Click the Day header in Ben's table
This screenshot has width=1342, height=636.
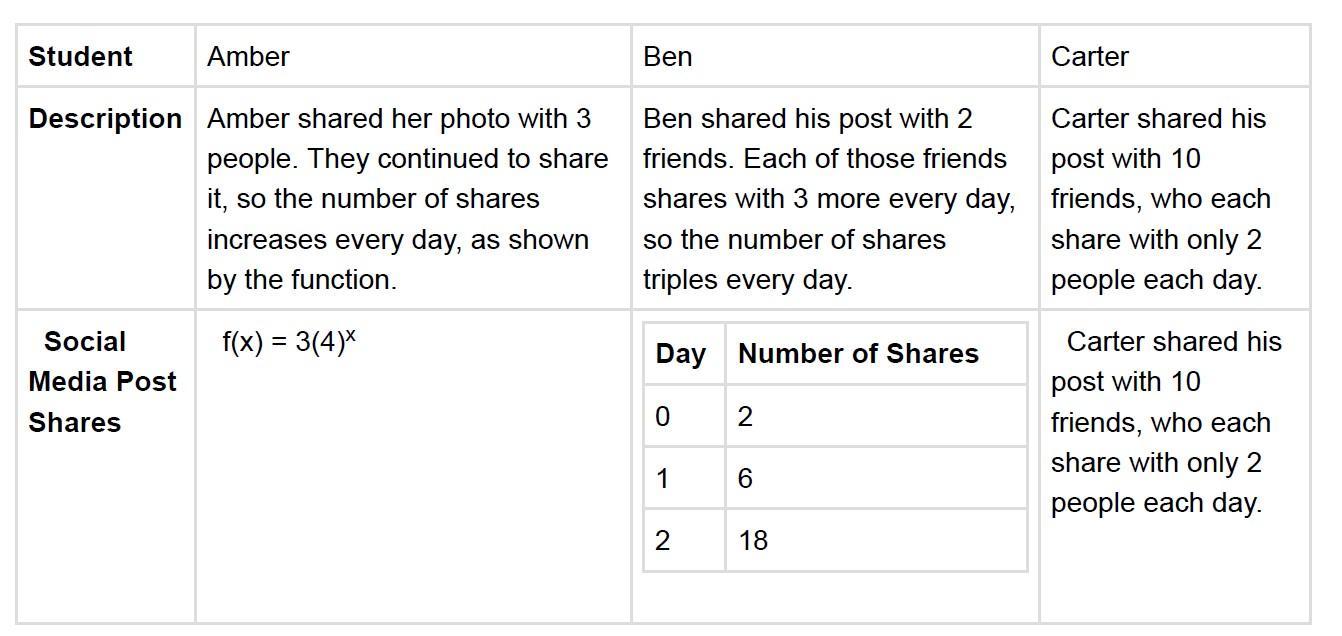(x=681, y=353)
